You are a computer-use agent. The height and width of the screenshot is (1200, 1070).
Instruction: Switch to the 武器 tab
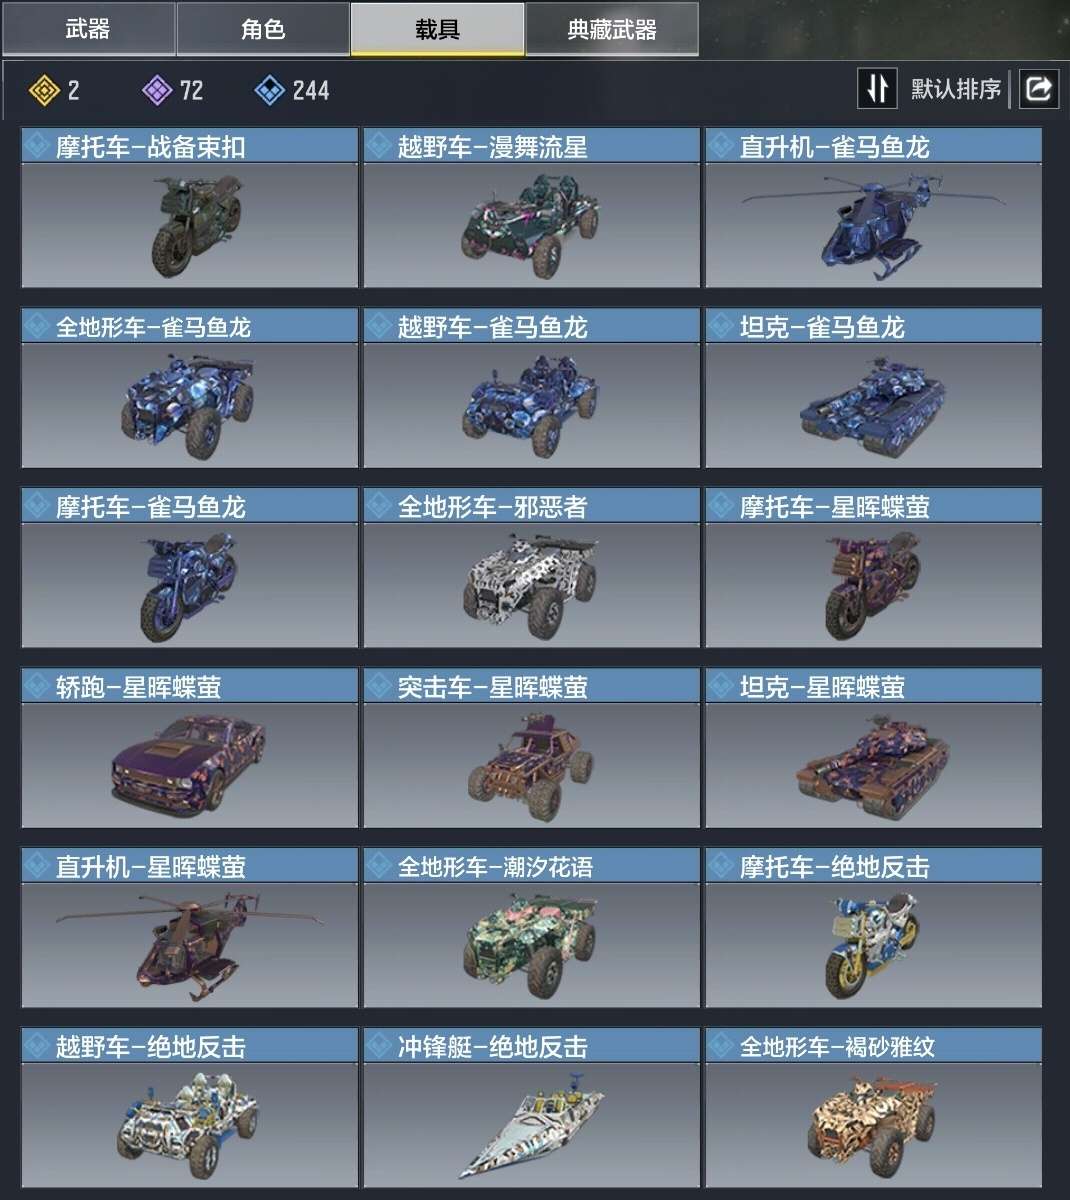point(88,29)
